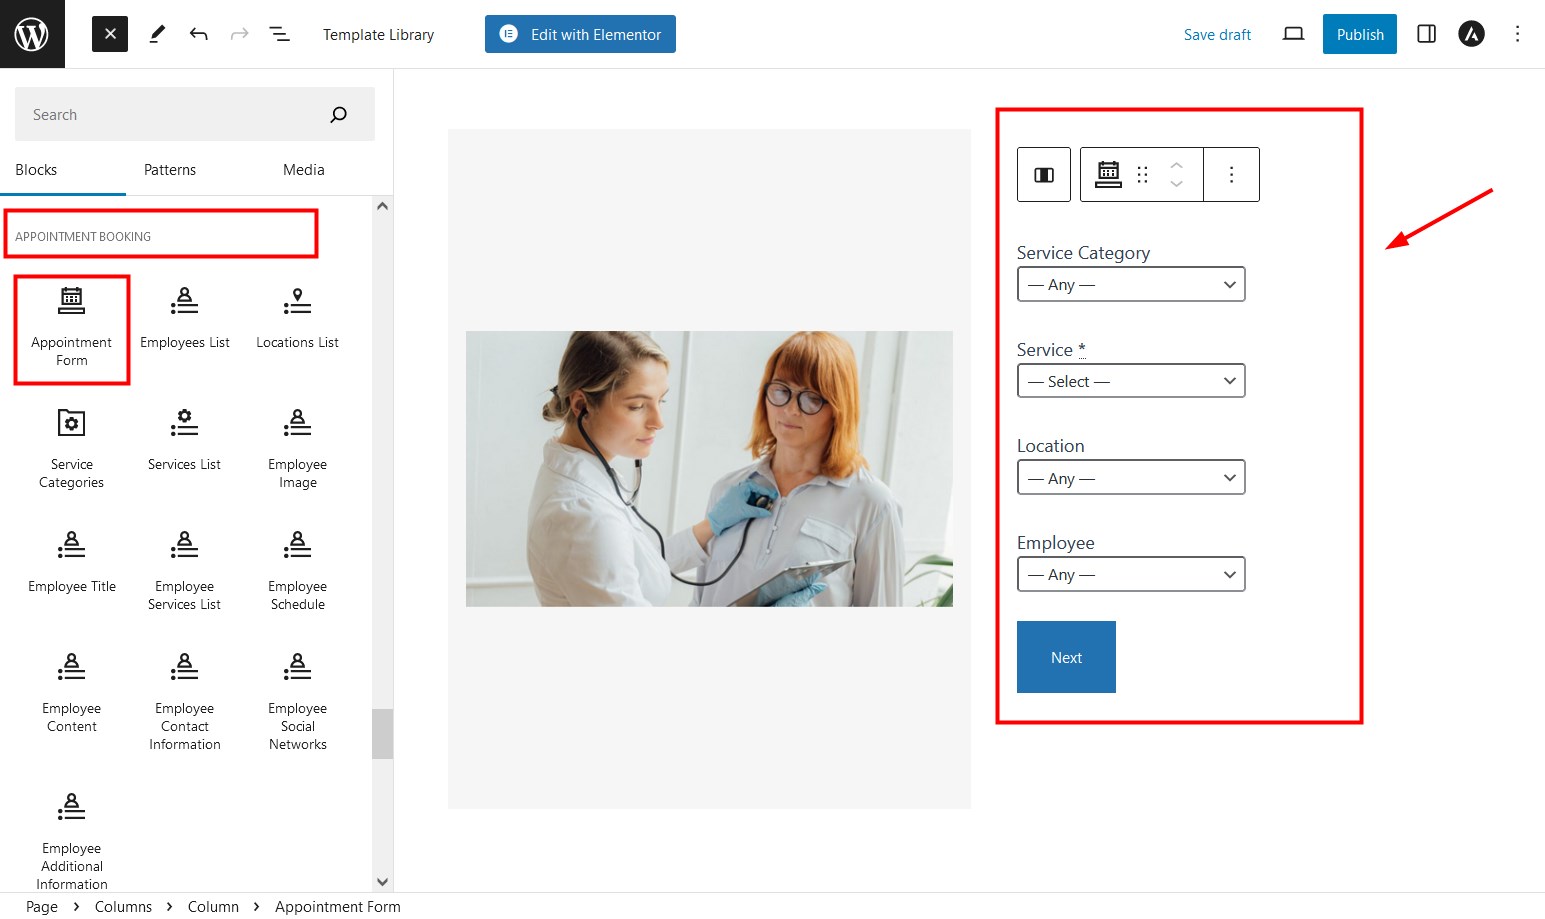
Task: Open the Service Category dropdown
Action: coord(1131,284)
